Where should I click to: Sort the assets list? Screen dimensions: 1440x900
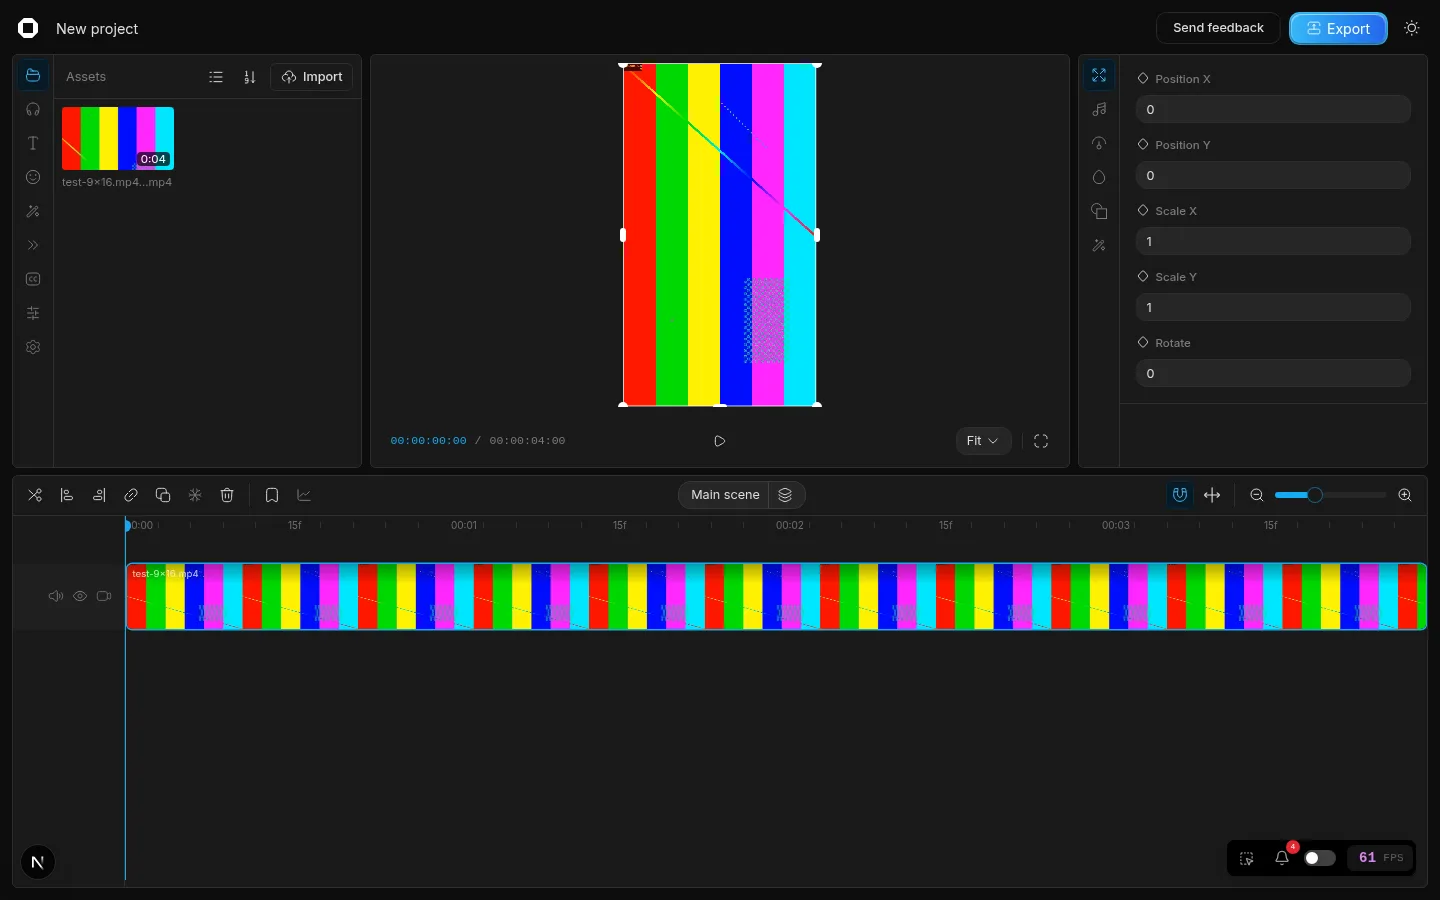pos(250,77)
